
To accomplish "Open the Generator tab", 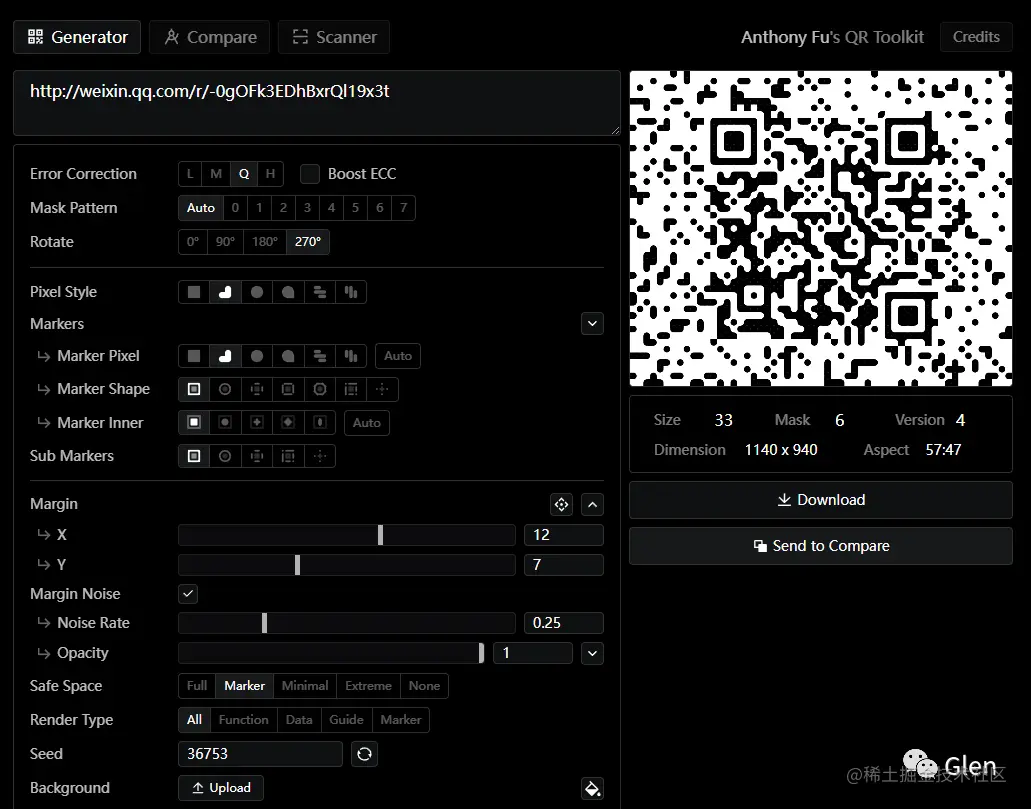I will 77,37.
